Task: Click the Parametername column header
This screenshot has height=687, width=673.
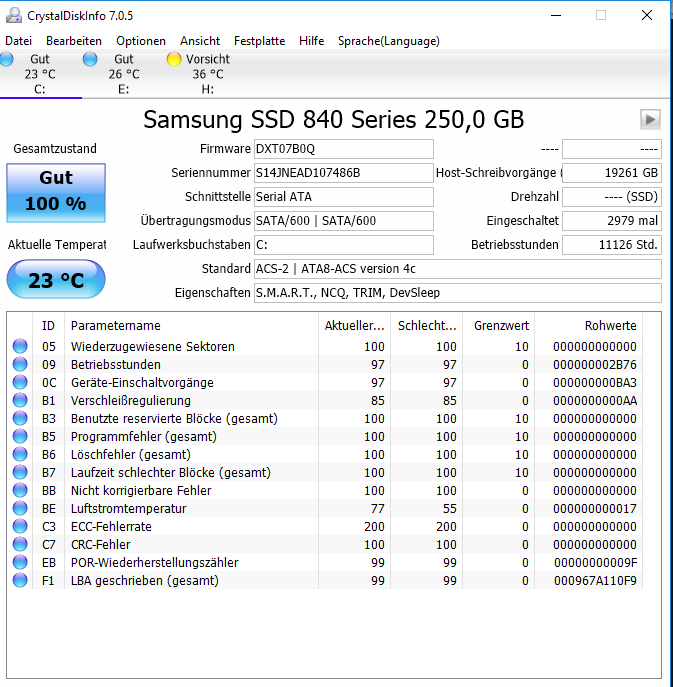Action: (x=191, y=326)
